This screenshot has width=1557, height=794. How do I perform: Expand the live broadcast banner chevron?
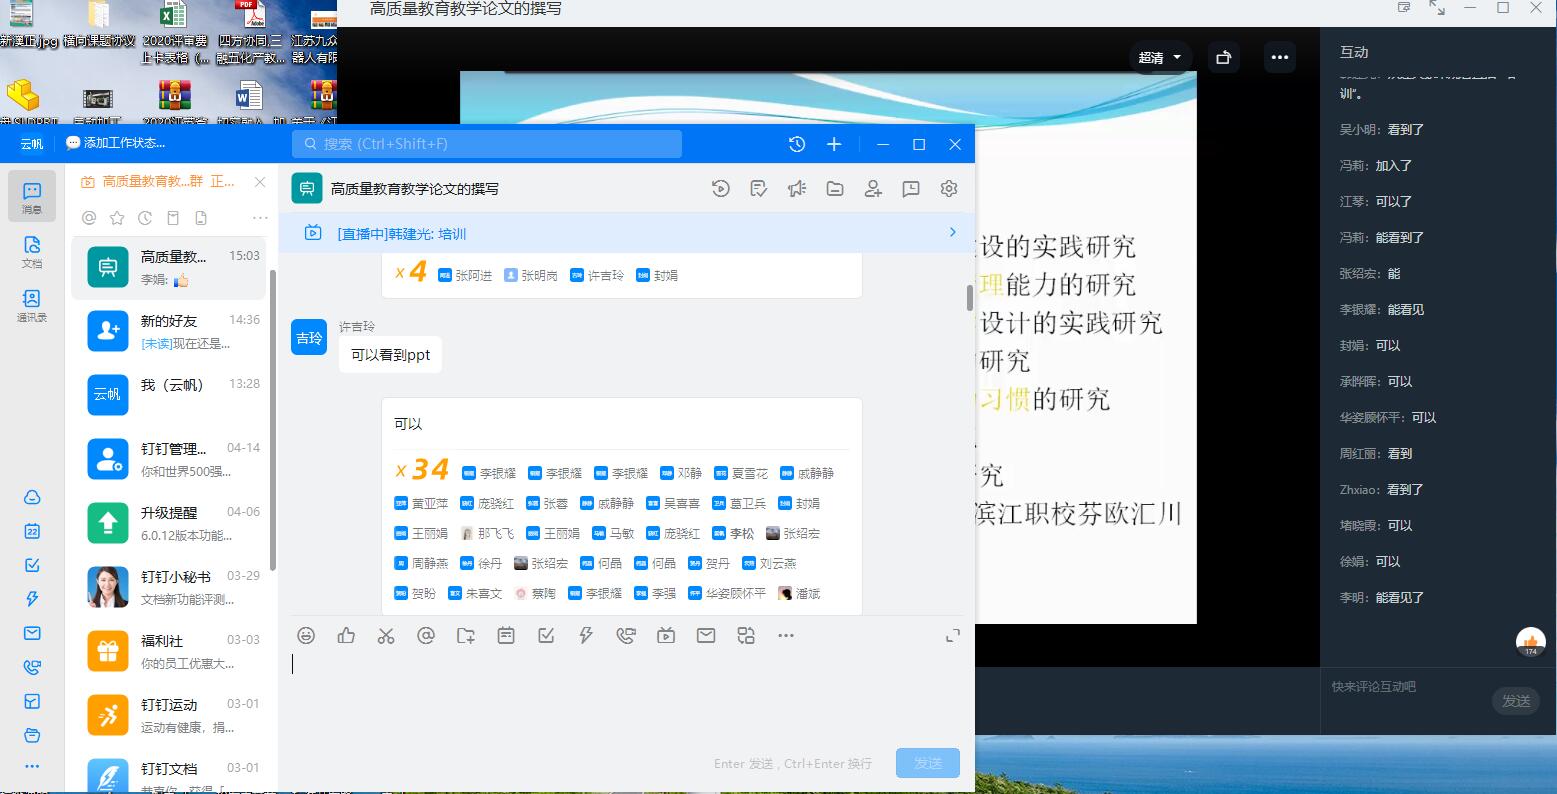[x=952, y=233]
